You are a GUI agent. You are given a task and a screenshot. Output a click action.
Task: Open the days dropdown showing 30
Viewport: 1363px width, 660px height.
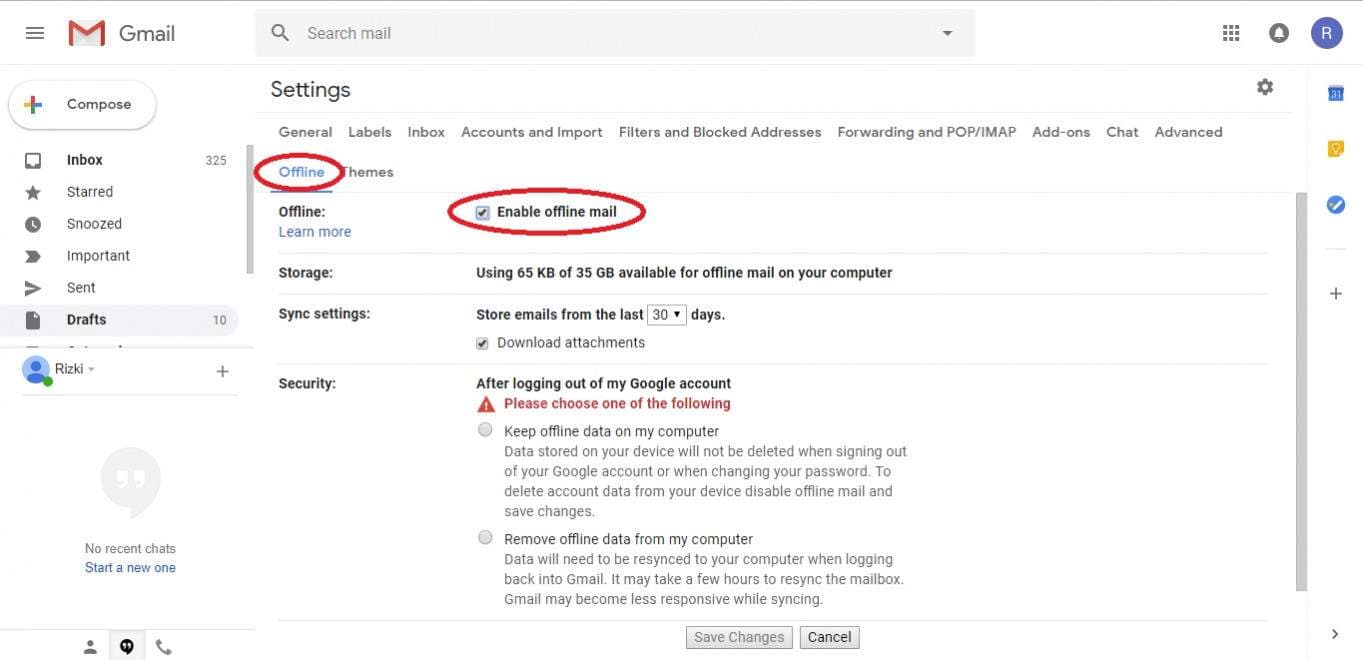tap(667, 314)
